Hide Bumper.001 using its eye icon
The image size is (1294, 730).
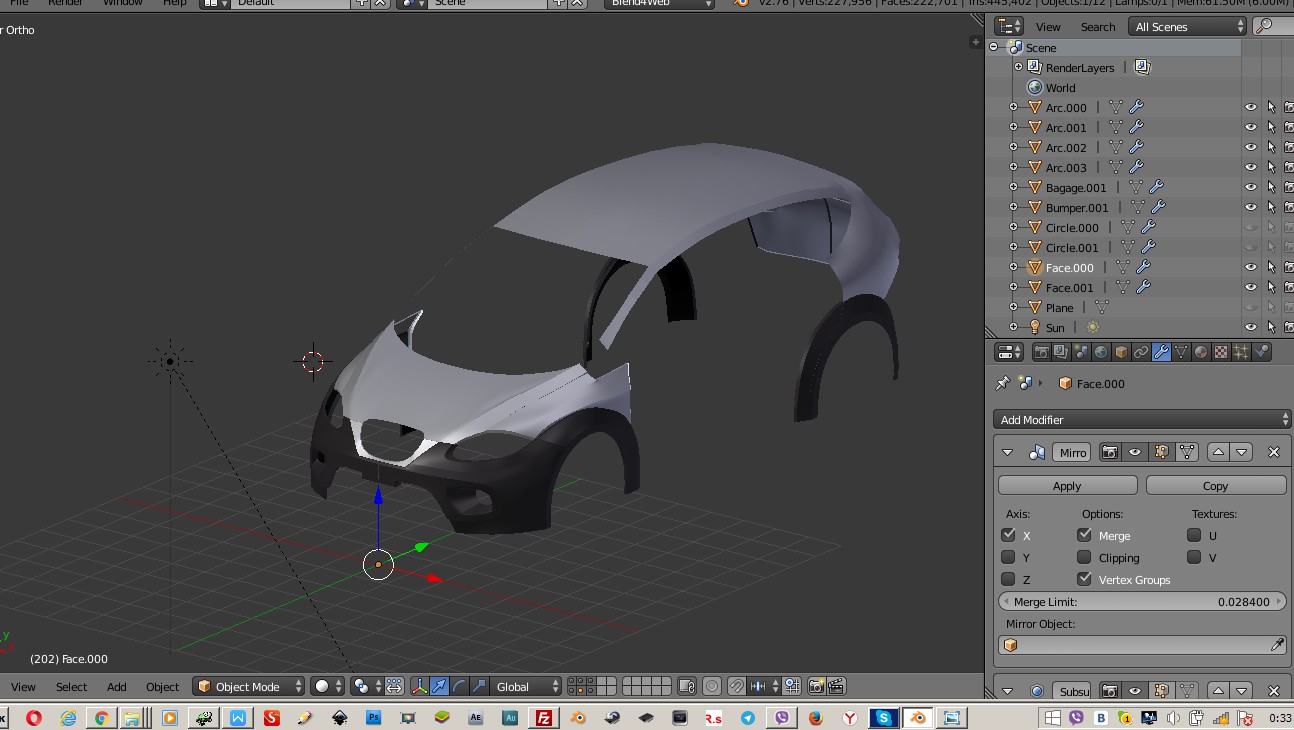click(1250, 207)
